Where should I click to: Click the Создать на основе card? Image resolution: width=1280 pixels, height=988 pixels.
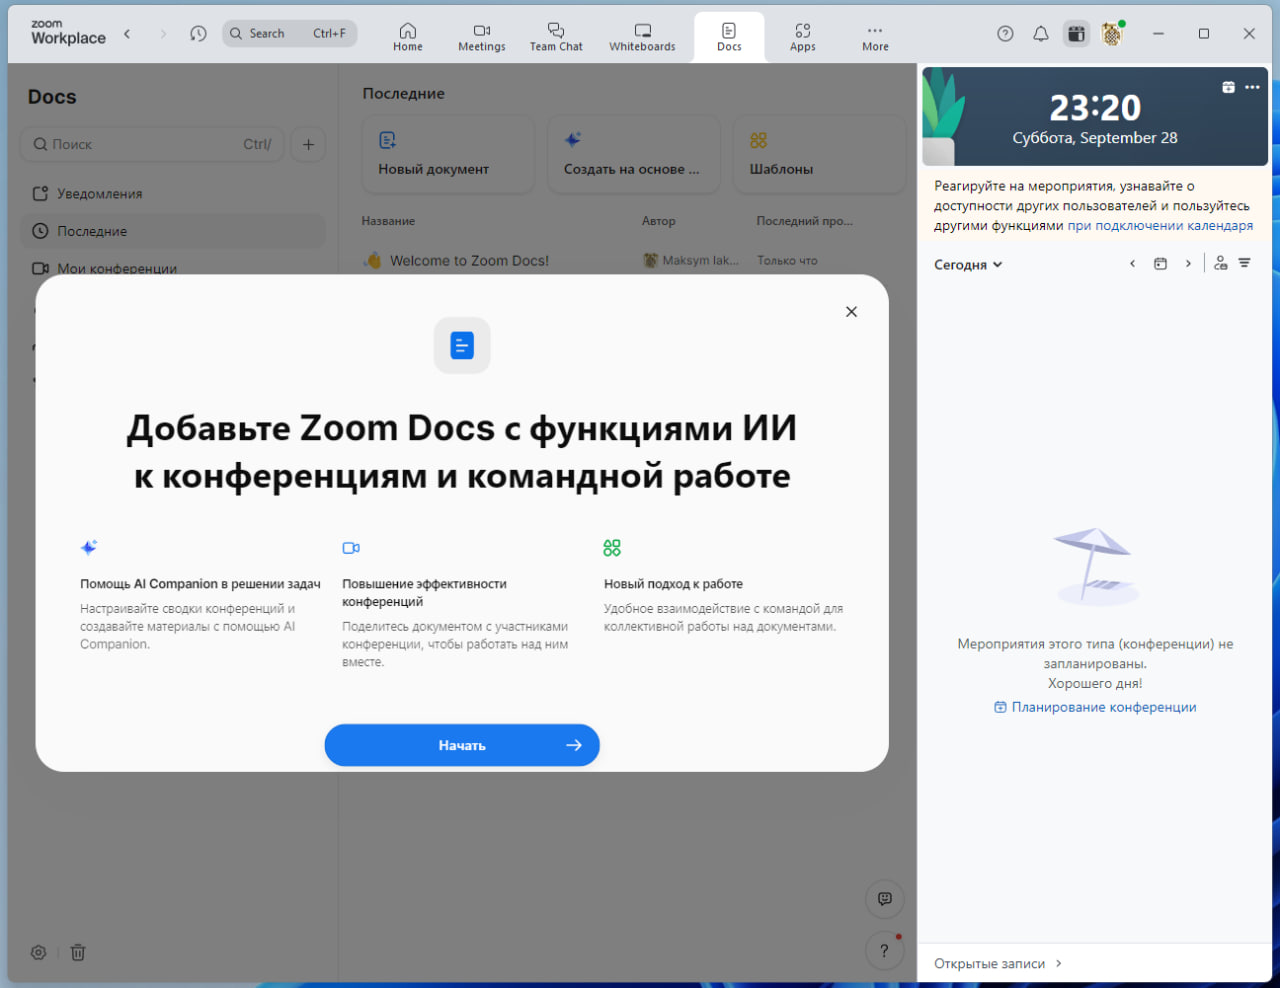[x=634, y=153]
